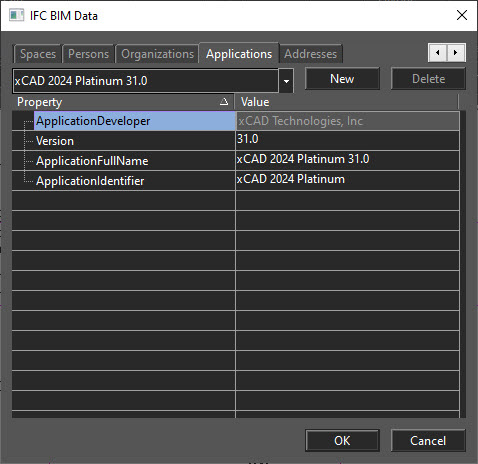Click the xCAD Technologies, Inc value cell
Viewport: 478px width, 464px height.
[x=348, y=121]
